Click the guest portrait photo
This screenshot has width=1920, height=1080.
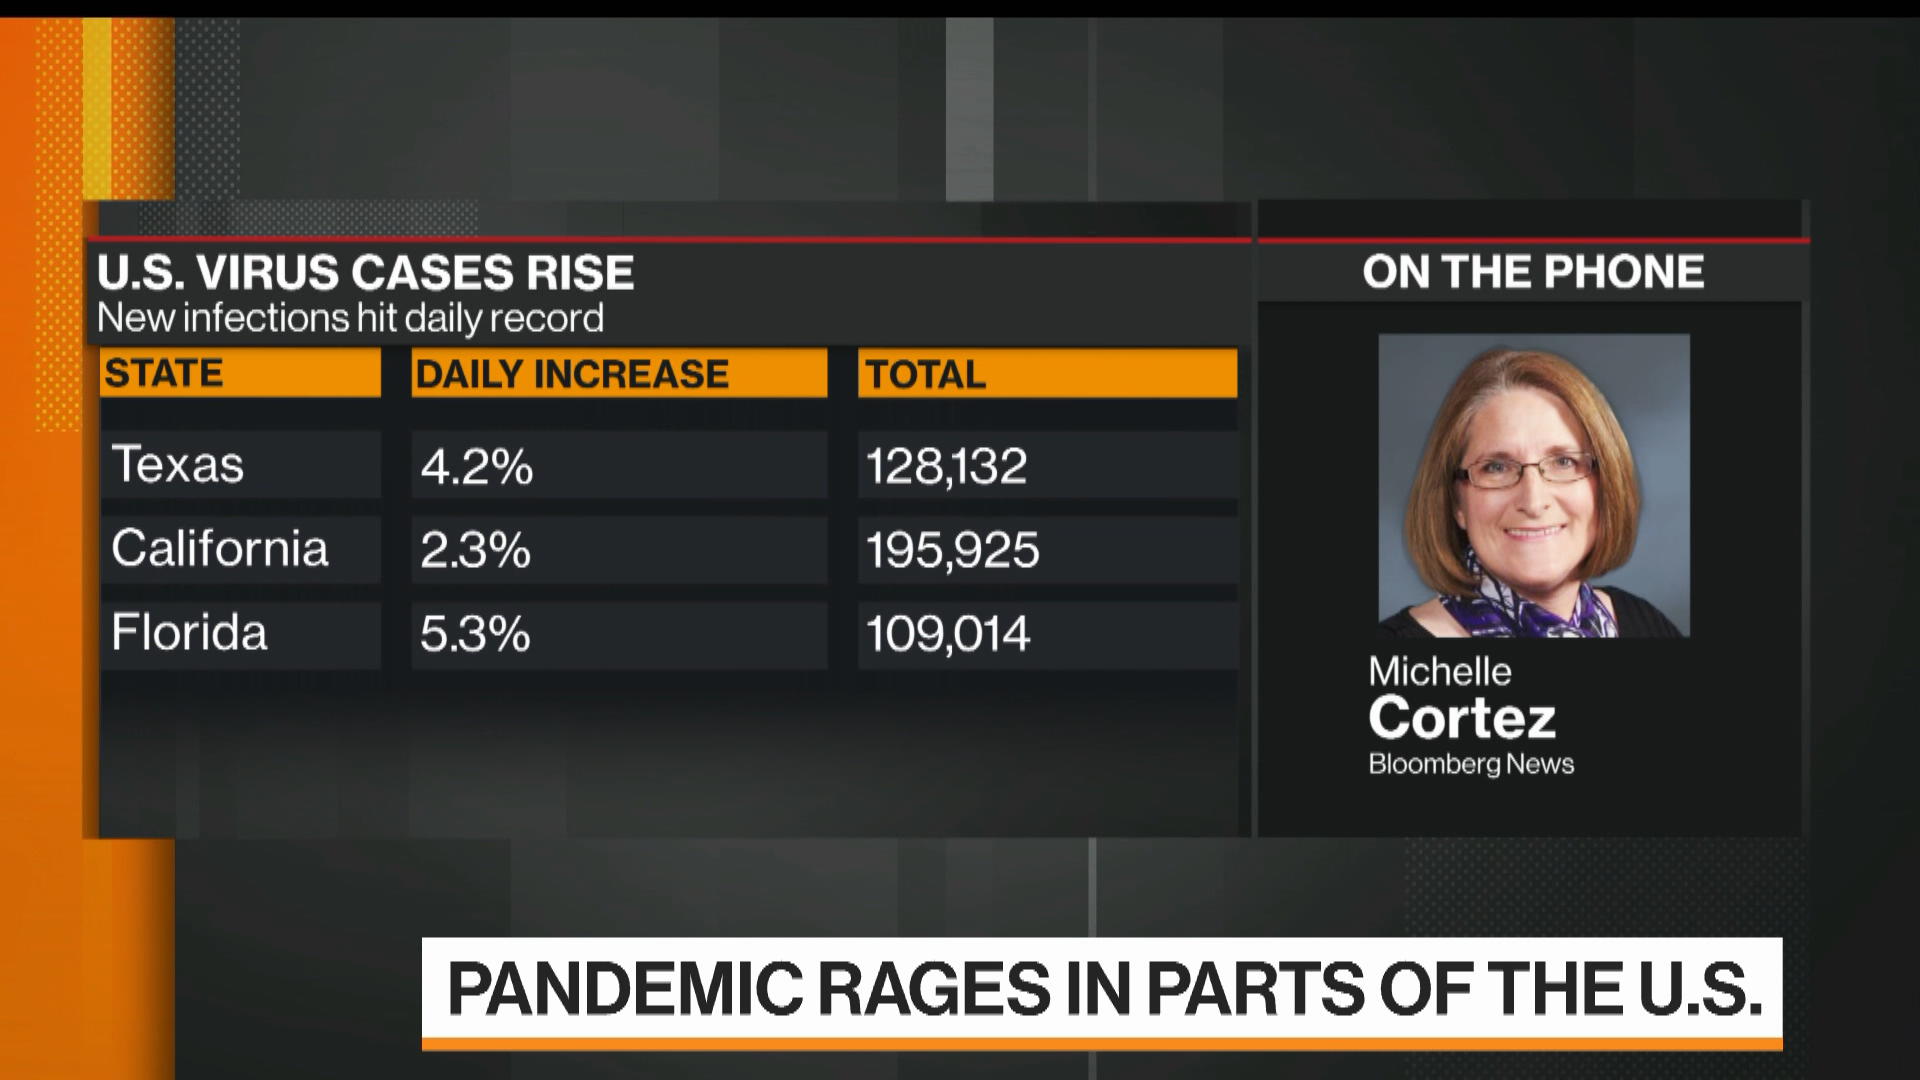1534,486
